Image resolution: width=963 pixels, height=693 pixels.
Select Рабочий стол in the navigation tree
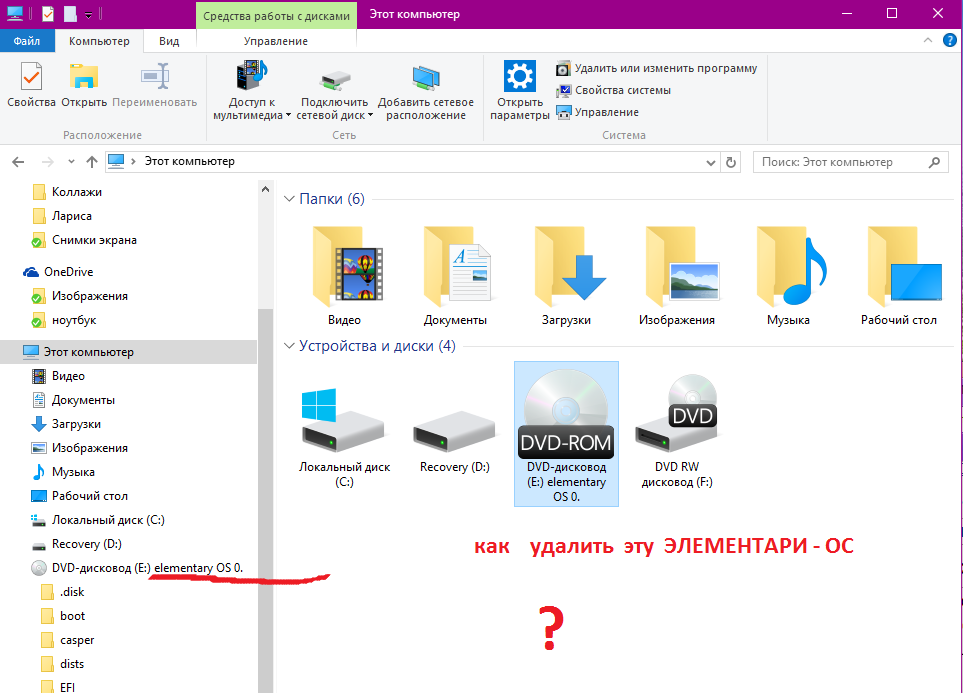(x=89, y=496)
